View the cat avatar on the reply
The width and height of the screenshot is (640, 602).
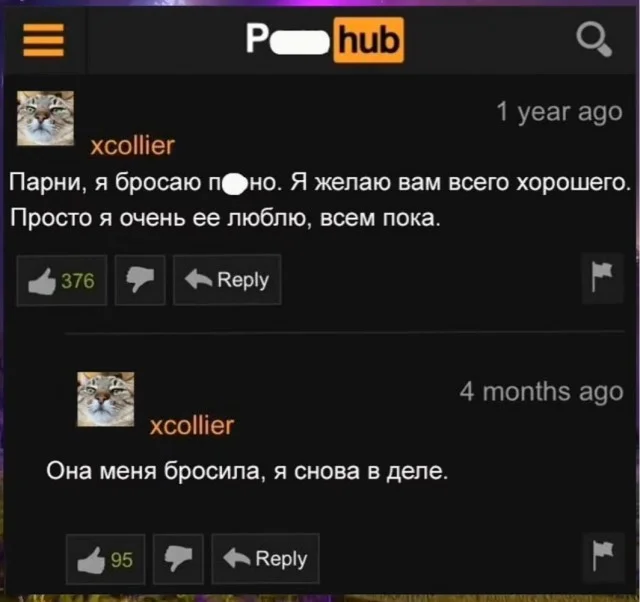106,399
